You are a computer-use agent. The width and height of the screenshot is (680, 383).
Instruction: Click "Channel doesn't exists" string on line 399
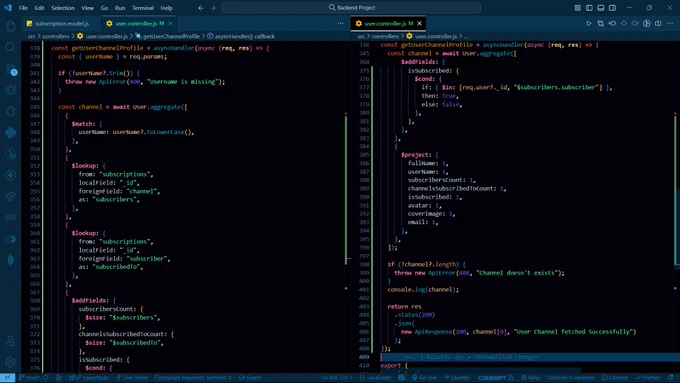(518, 273)
